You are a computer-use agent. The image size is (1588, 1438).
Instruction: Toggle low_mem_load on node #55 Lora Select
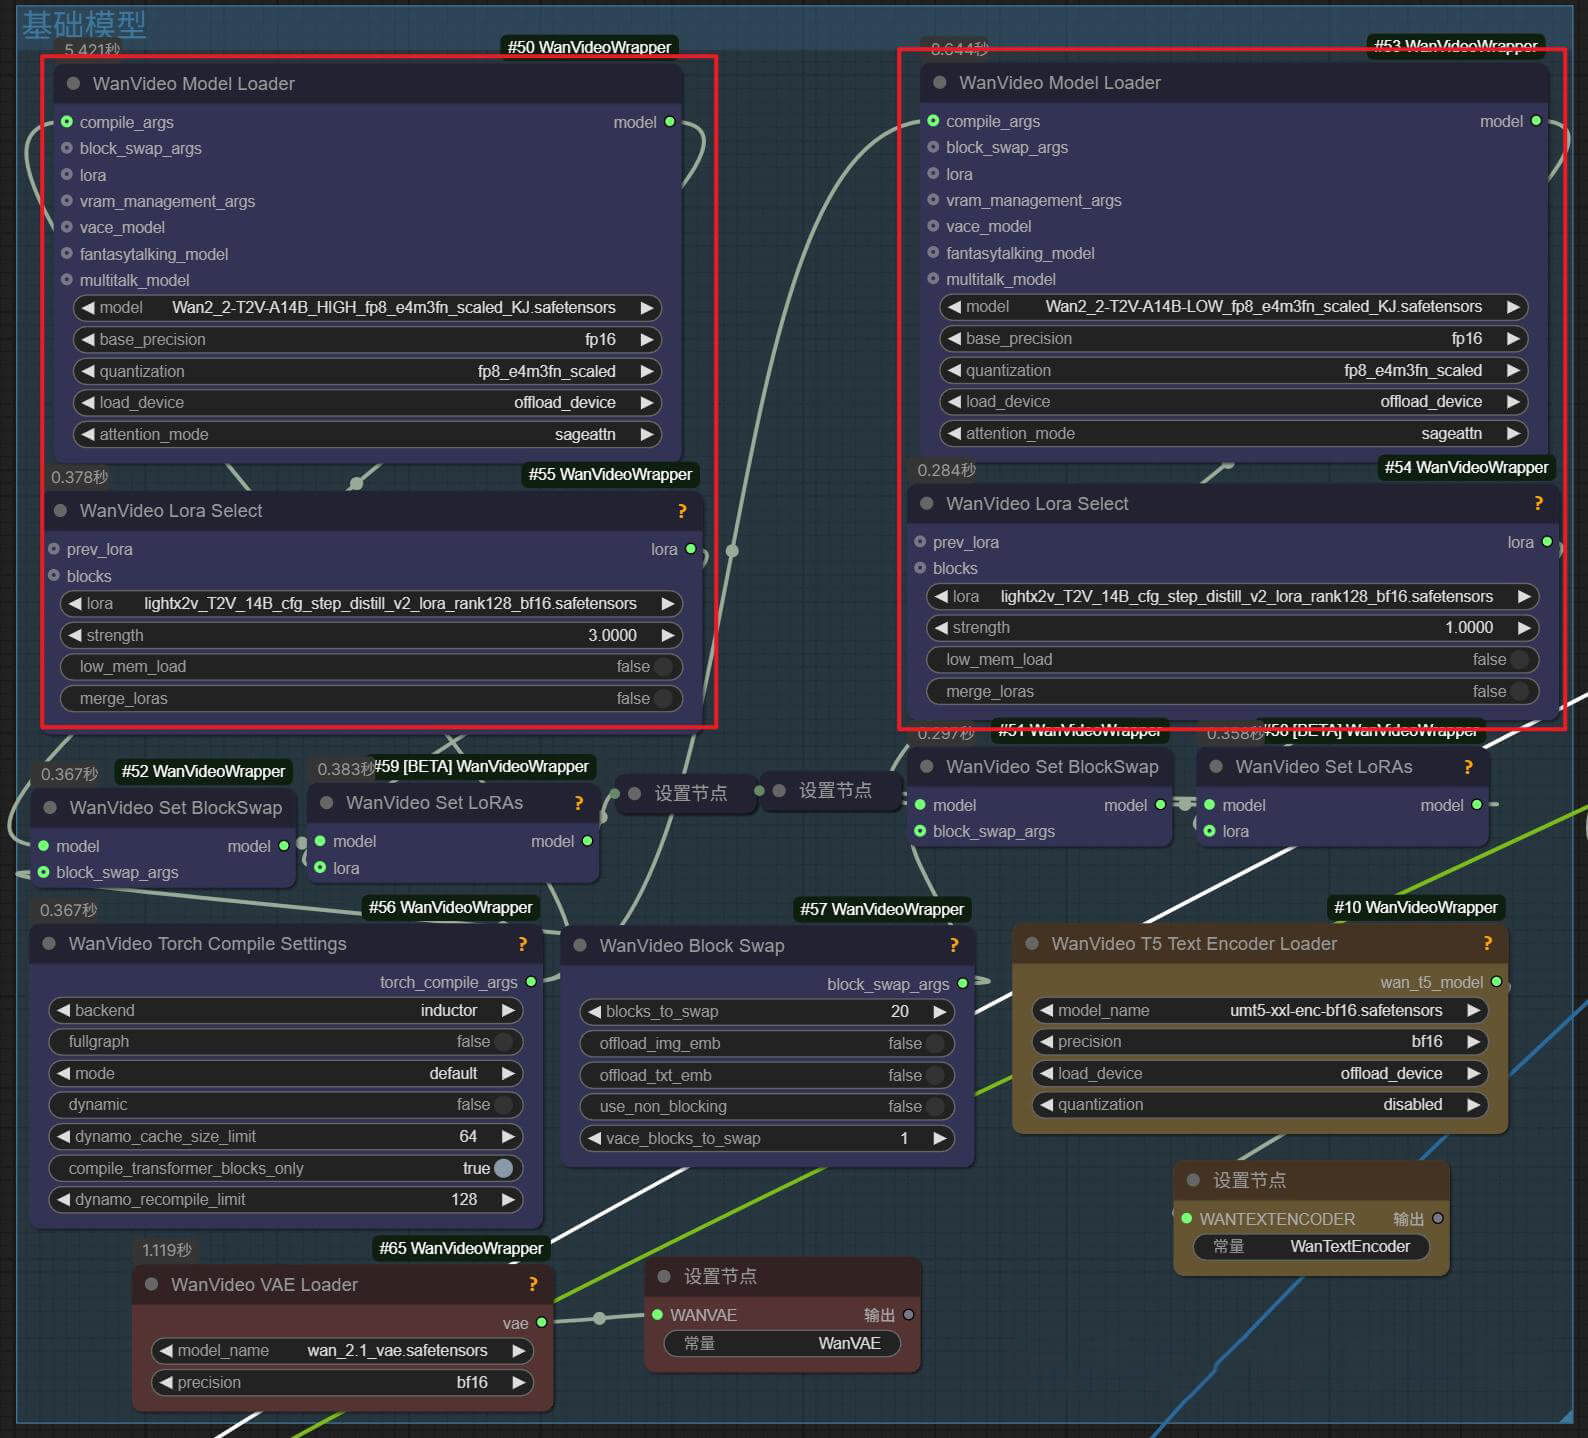371,666
